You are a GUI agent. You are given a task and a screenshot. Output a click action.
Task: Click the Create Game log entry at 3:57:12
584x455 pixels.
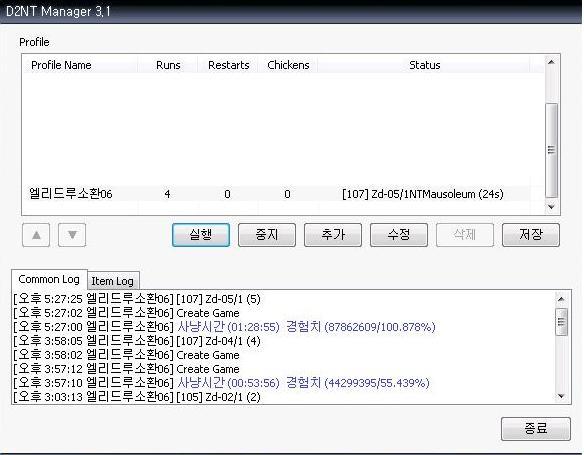click(x=126, y=369)
